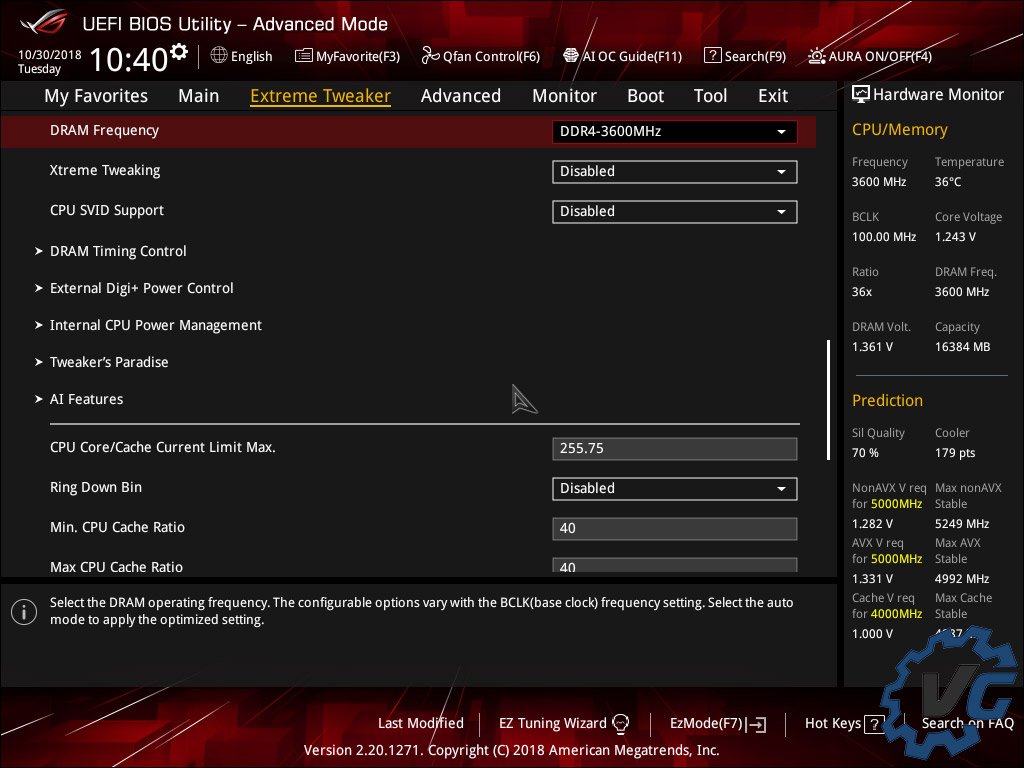Open MyFavorite(F3) via its icon

(303, 56)
